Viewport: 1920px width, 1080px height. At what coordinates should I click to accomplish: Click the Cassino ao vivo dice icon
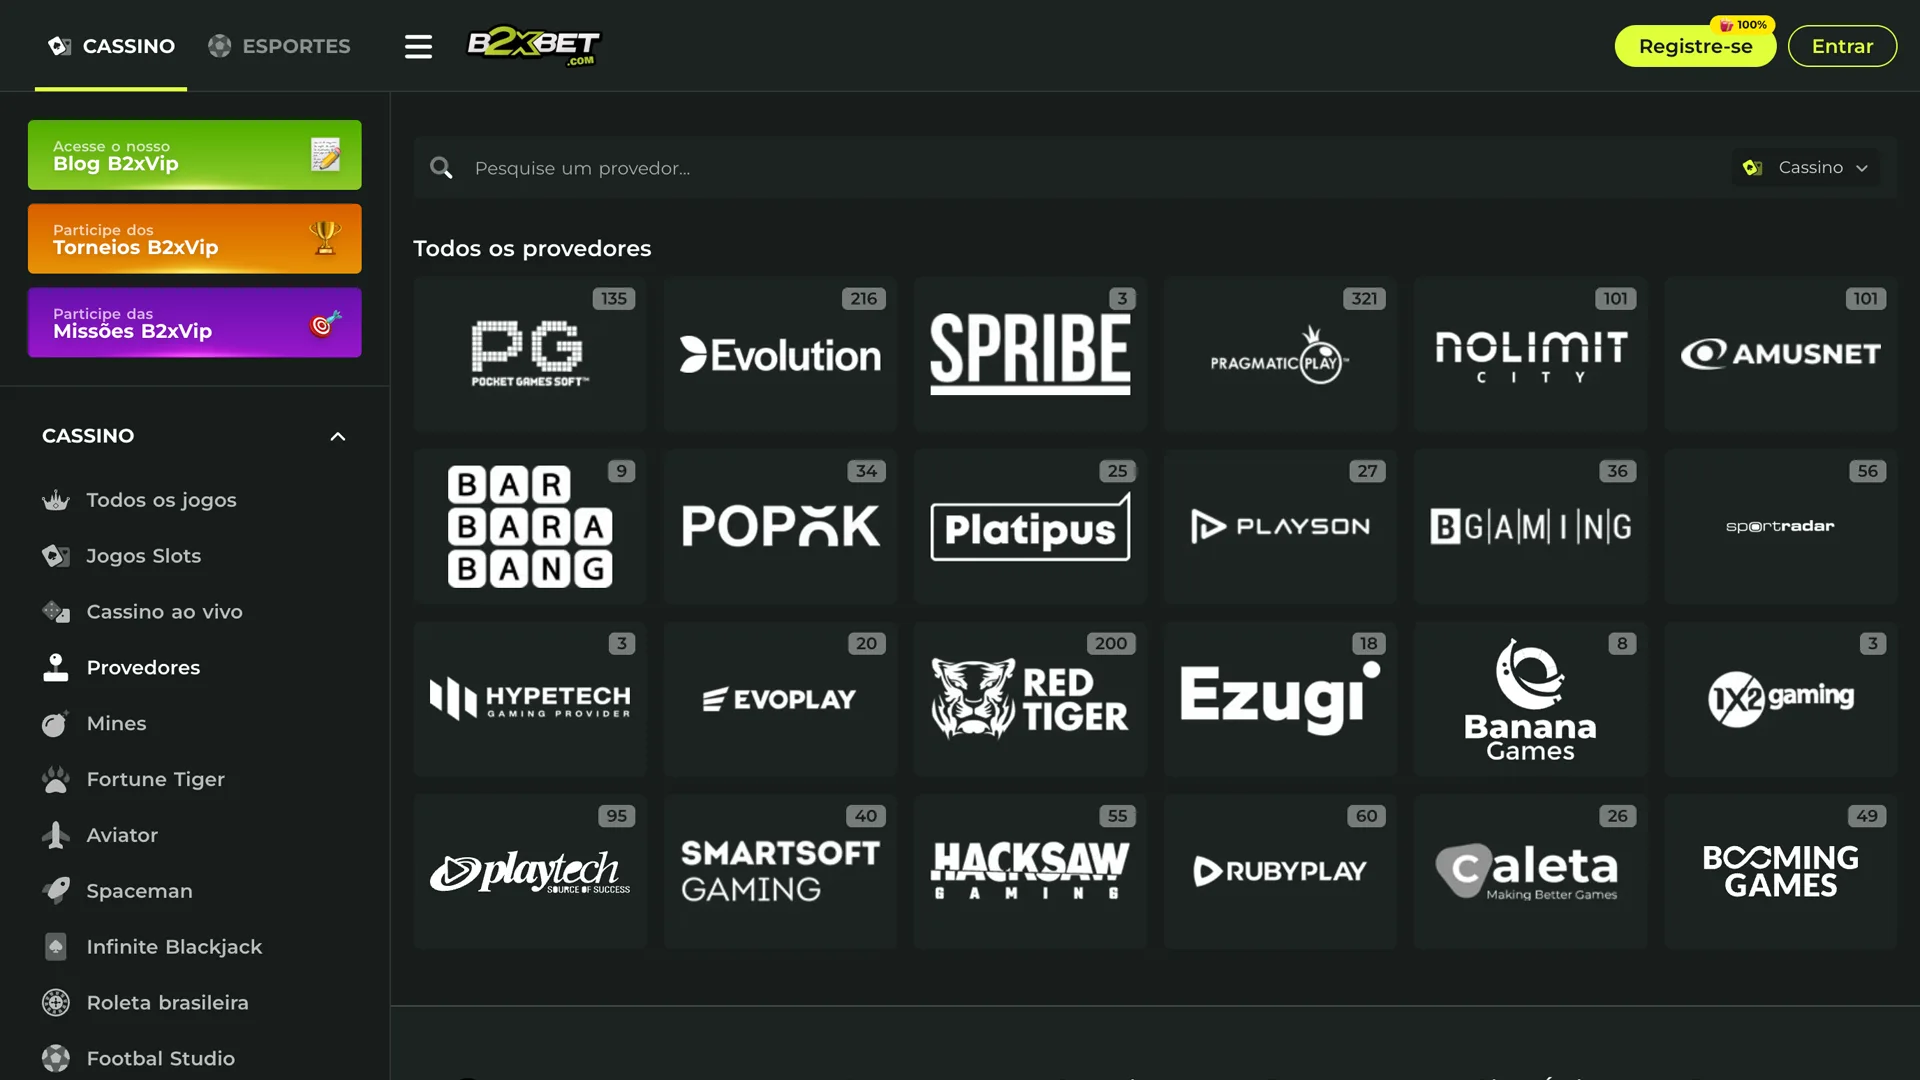pos(56,611)
